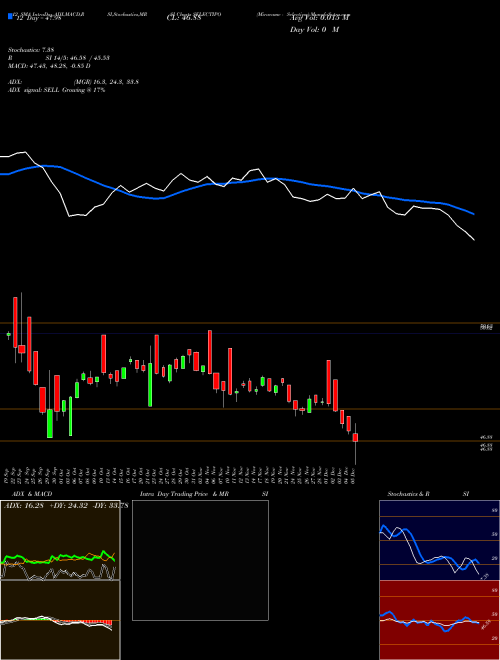The width and height of the screenshot is (500, 660).
Task: Open the ADX indicator mini chart
Action: (60, 540)
